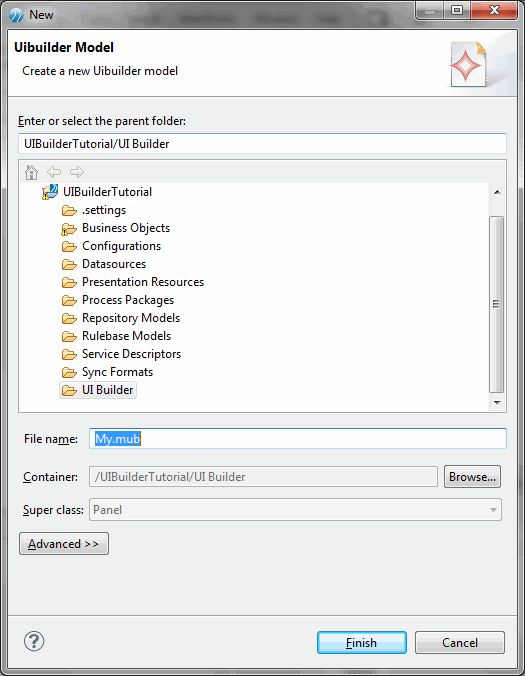This screenshot has width=525, height=676.
Task: Open the Help question mark icon
Action: pos(34,641)
